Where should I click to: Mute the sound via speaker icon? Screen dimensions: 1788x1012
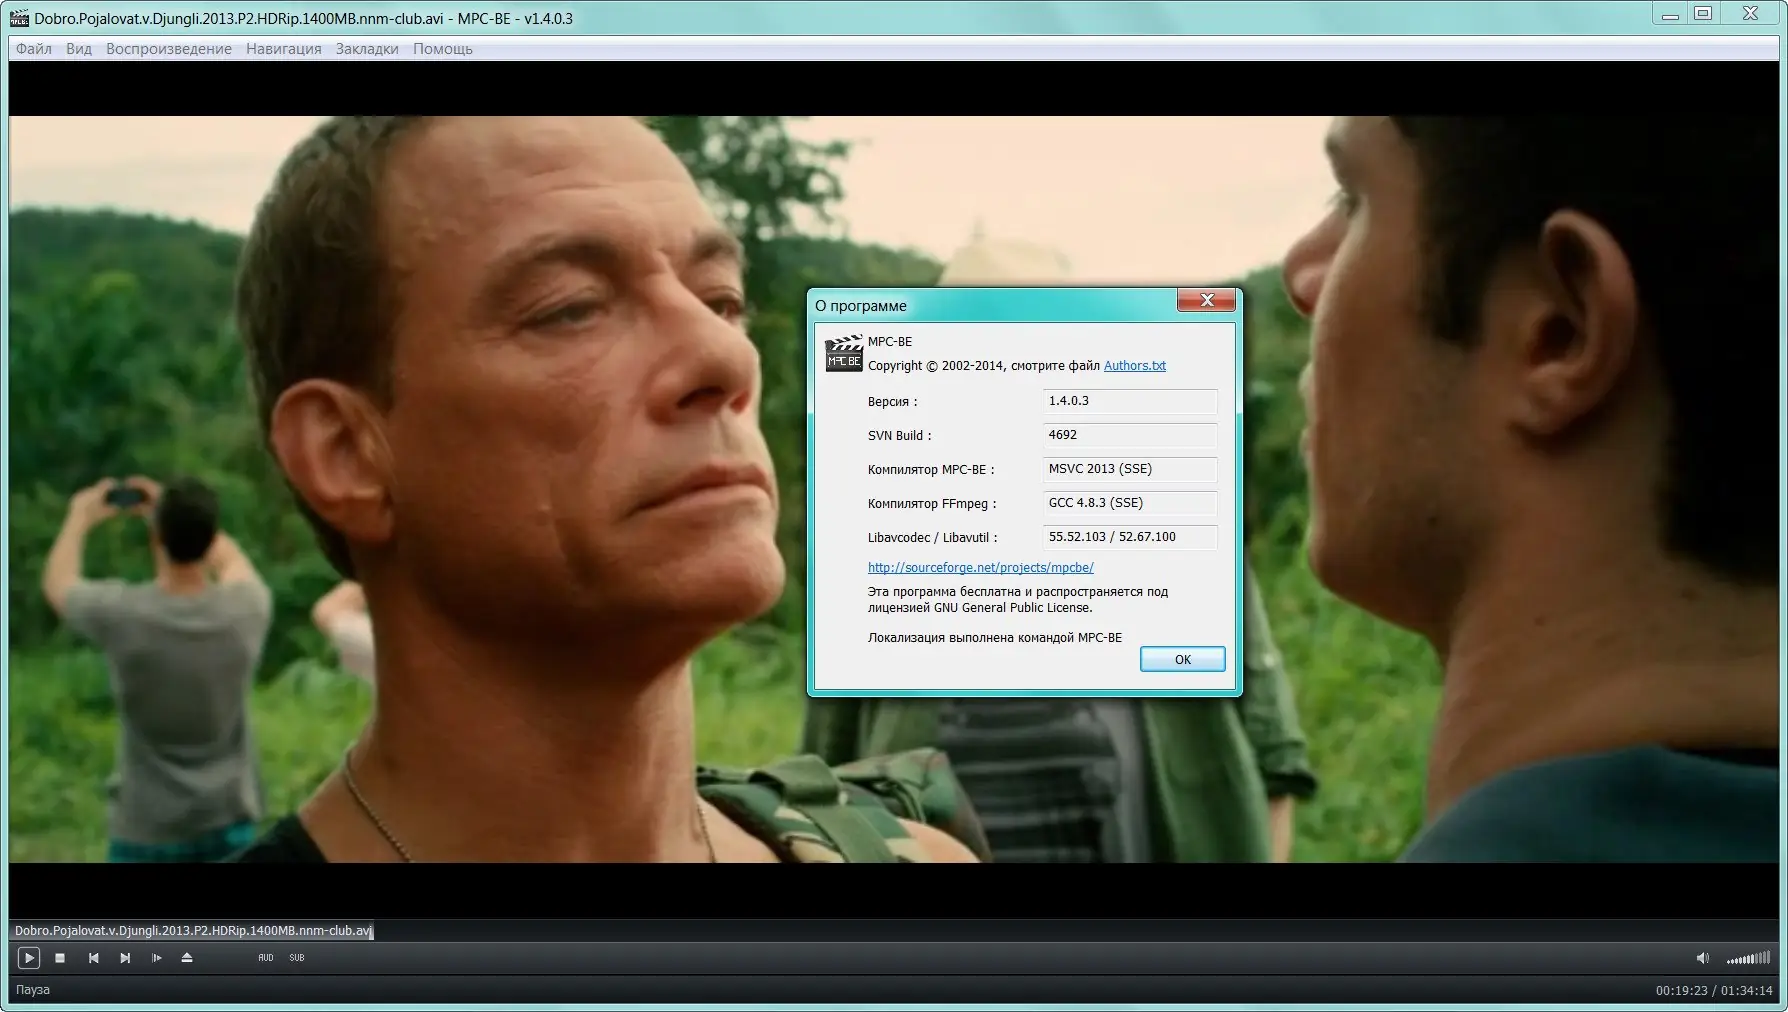1702,958
